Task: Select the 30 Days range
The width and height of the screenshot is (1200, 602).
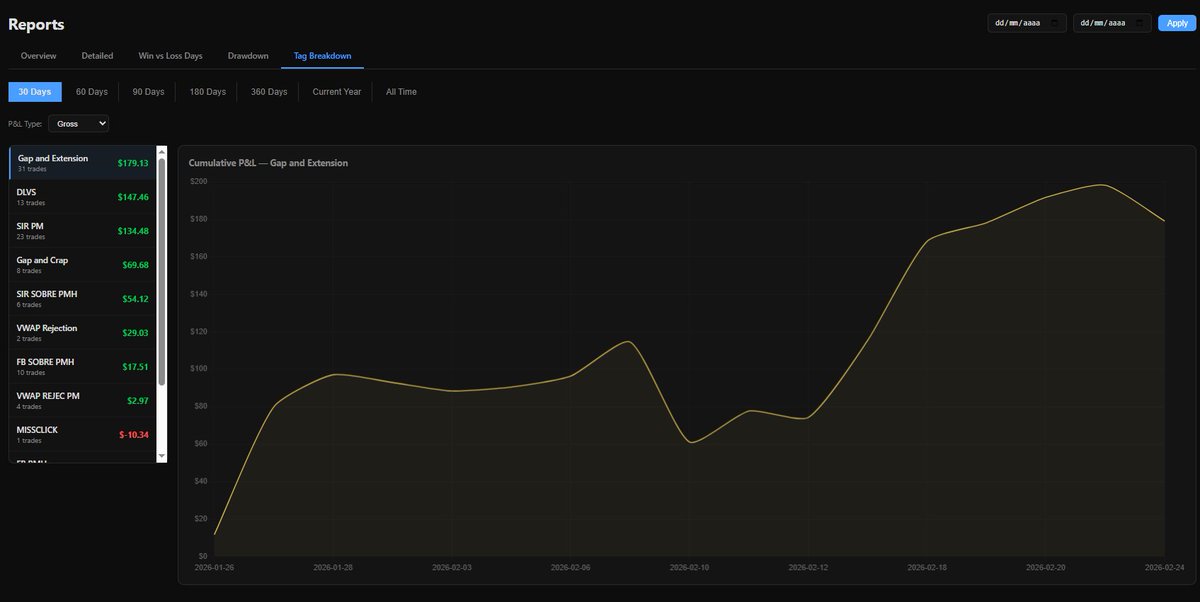Action: tap(35, 92)
